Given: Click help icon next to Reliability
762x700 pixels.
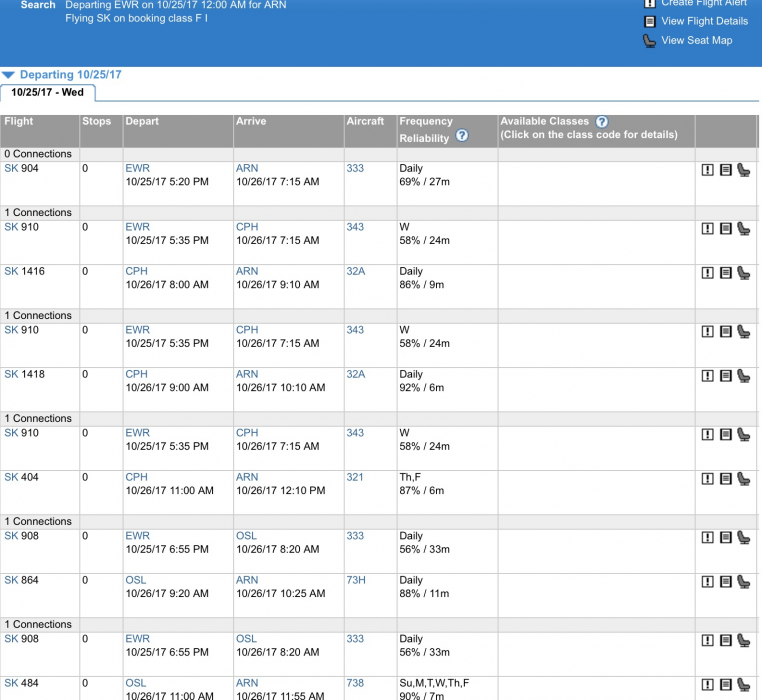Looking at the screenshot, I should [462, 136].
